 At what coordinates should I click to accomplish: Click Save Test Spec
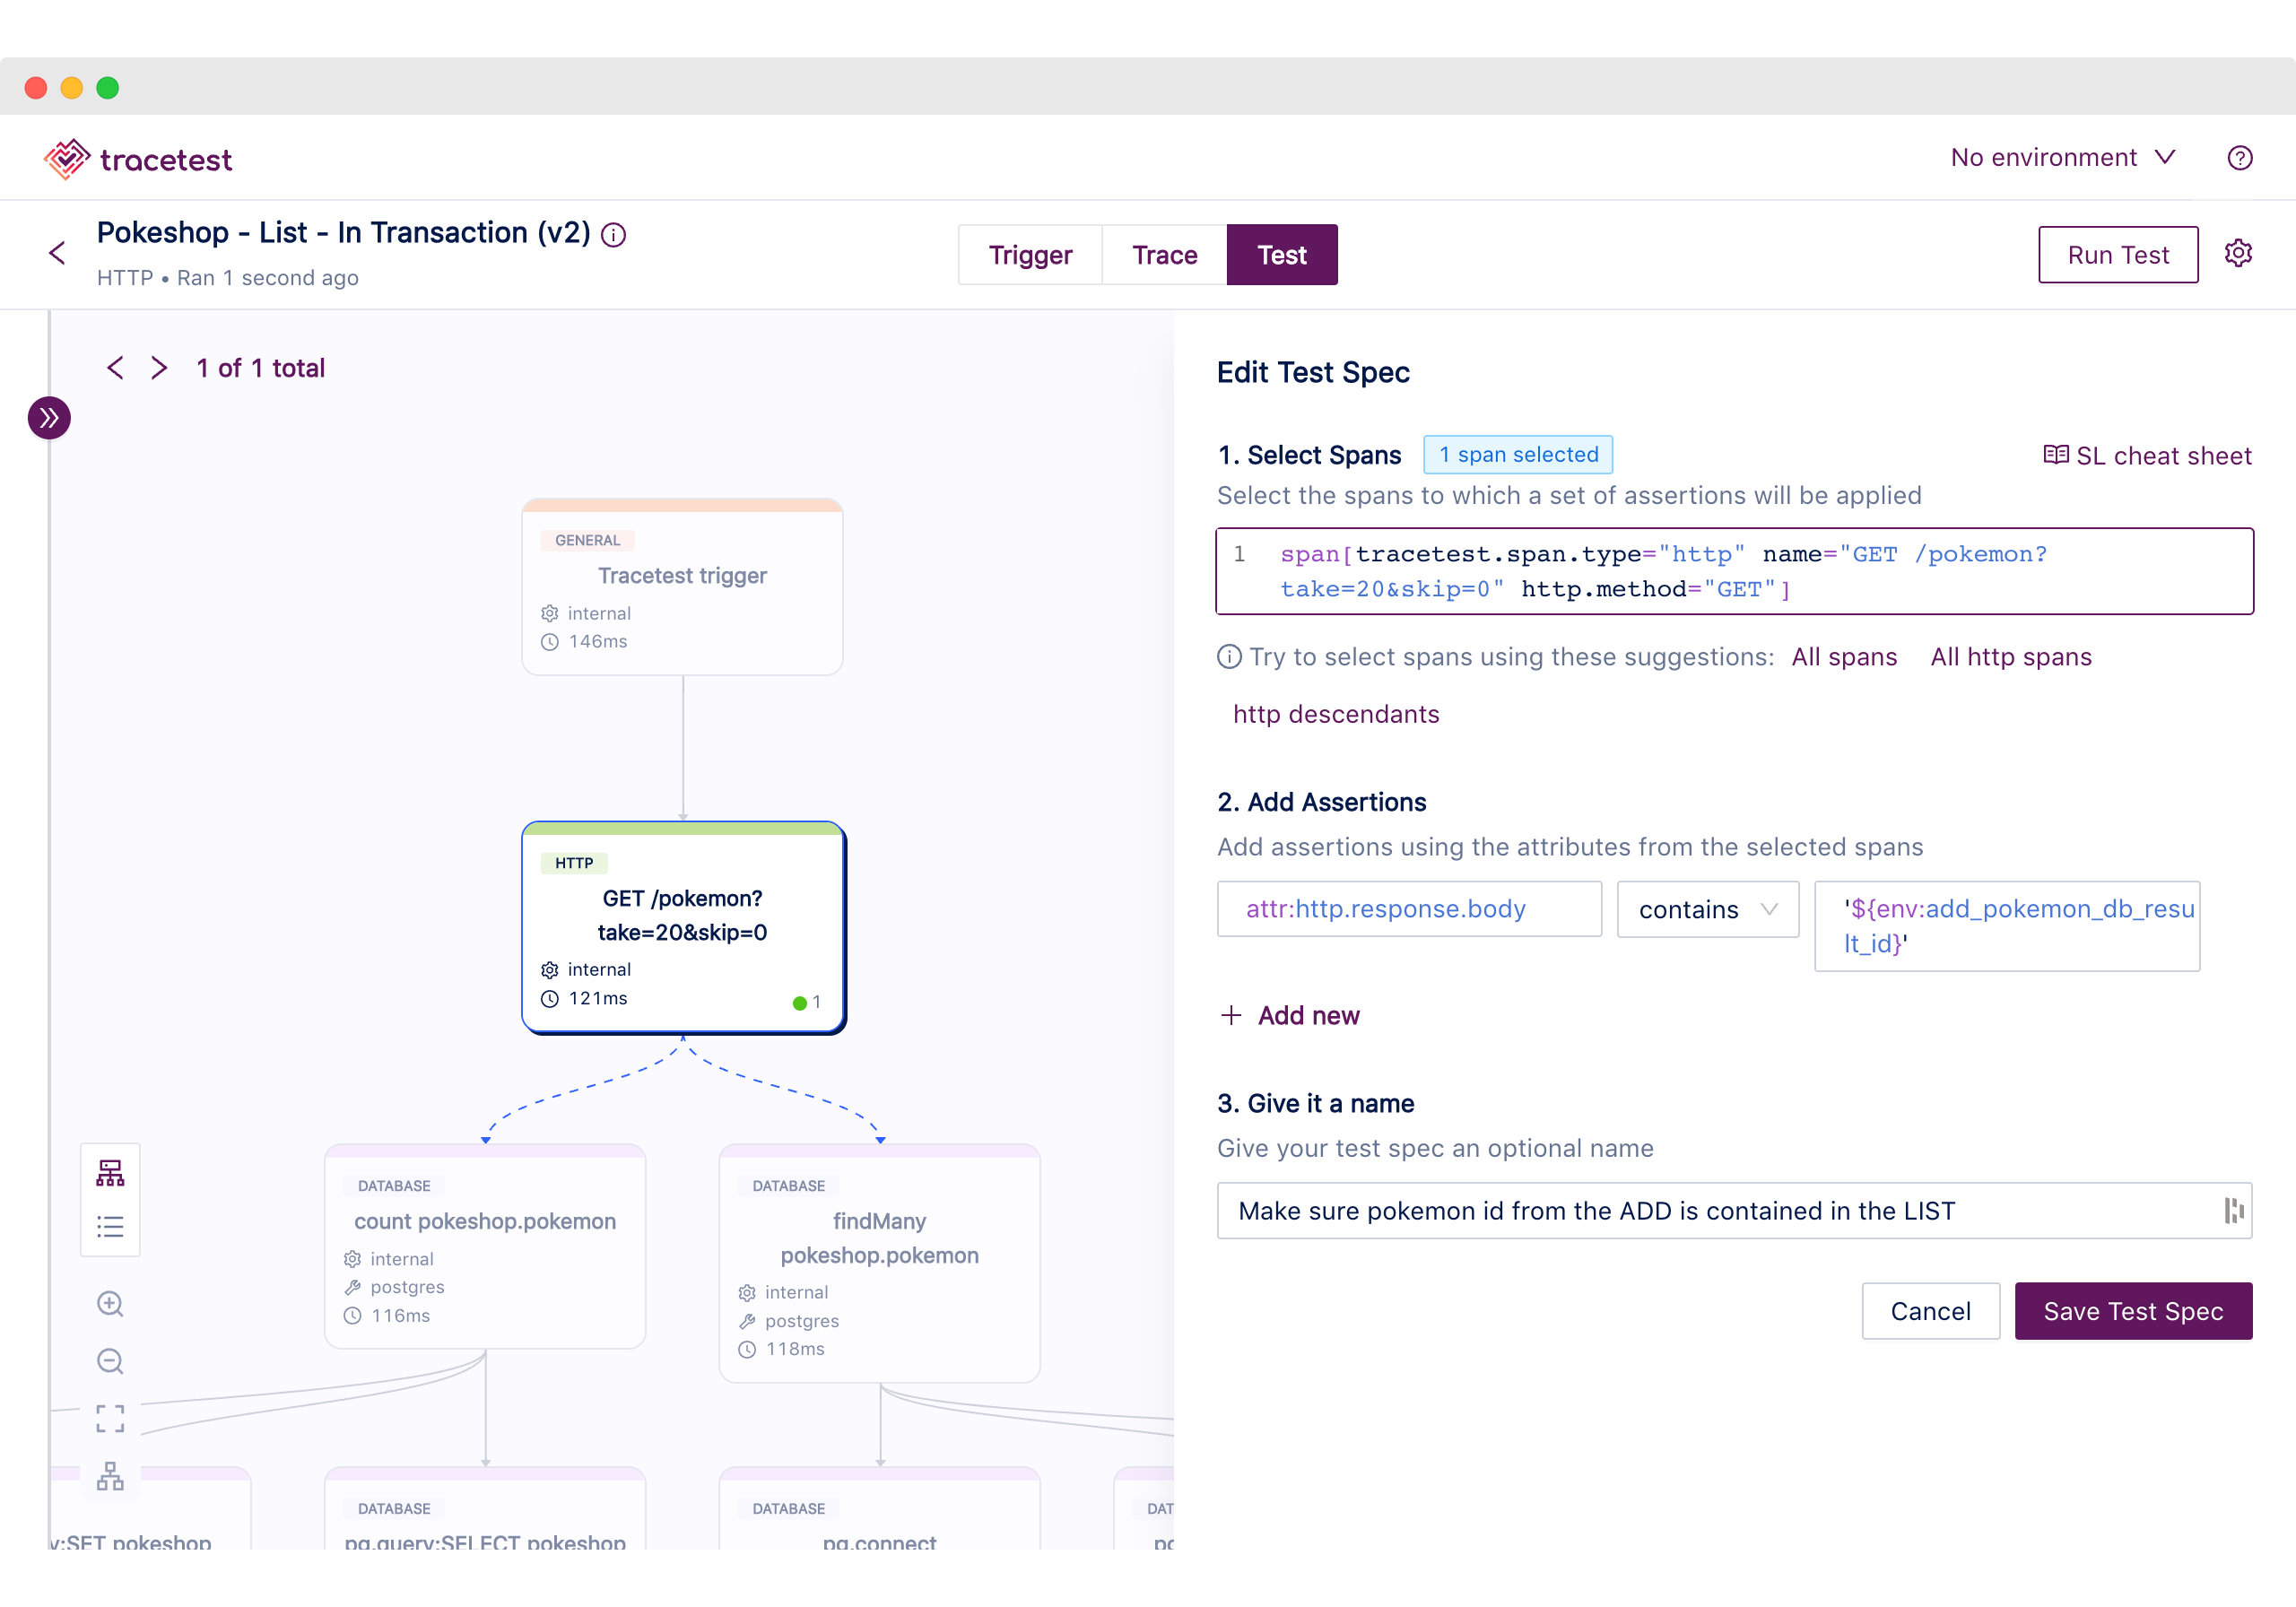[x=2133, y=1311]
